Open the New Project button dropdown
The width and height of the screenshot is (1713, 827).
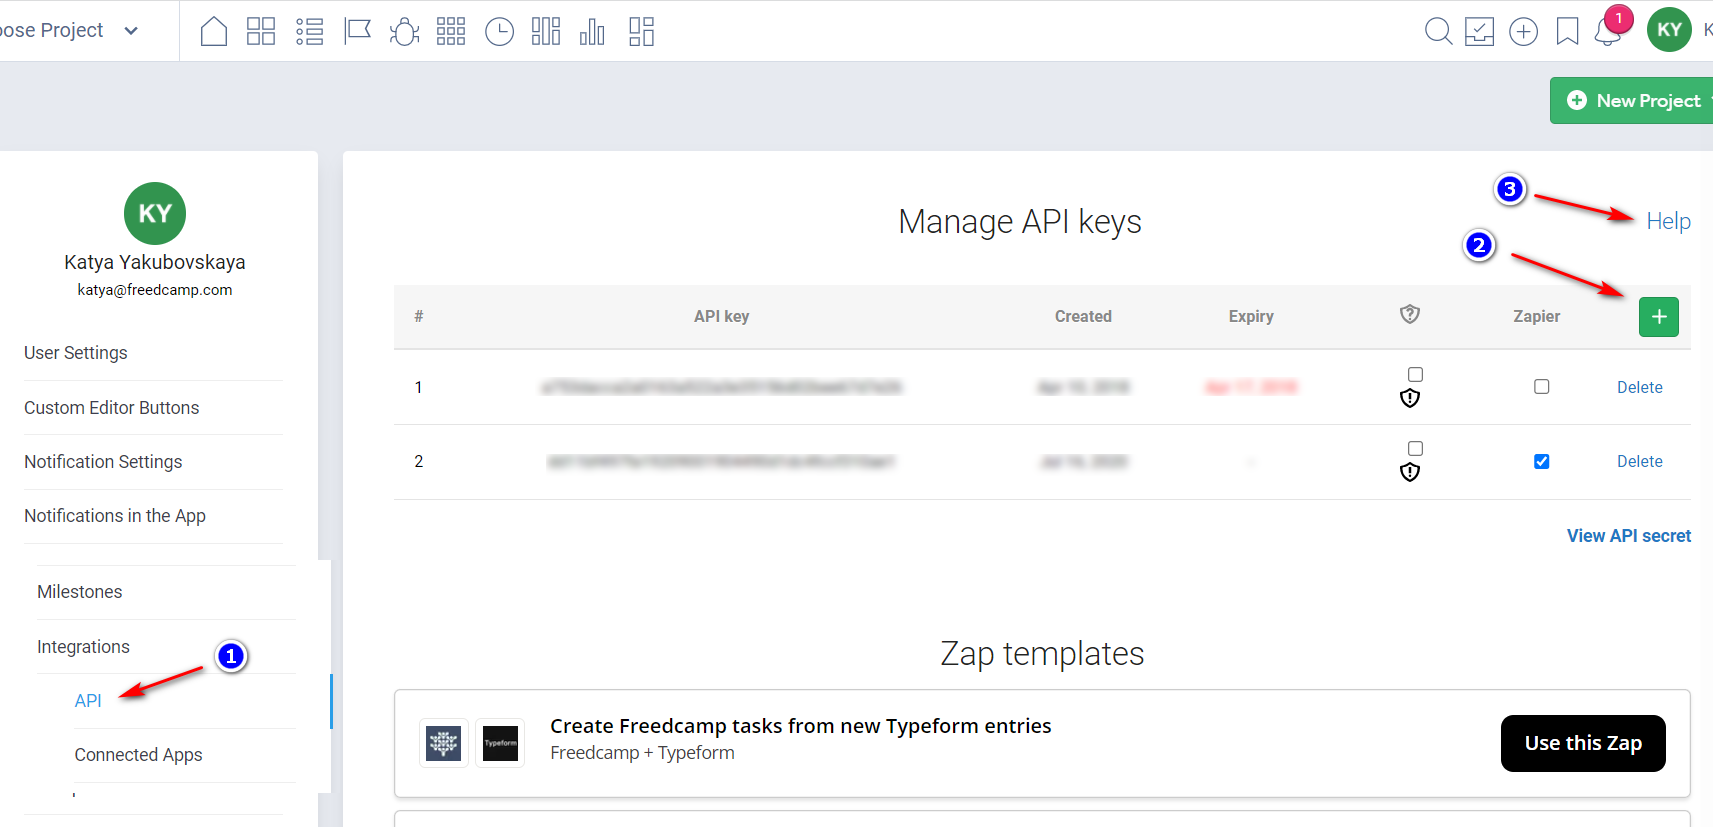point(1708,101)
